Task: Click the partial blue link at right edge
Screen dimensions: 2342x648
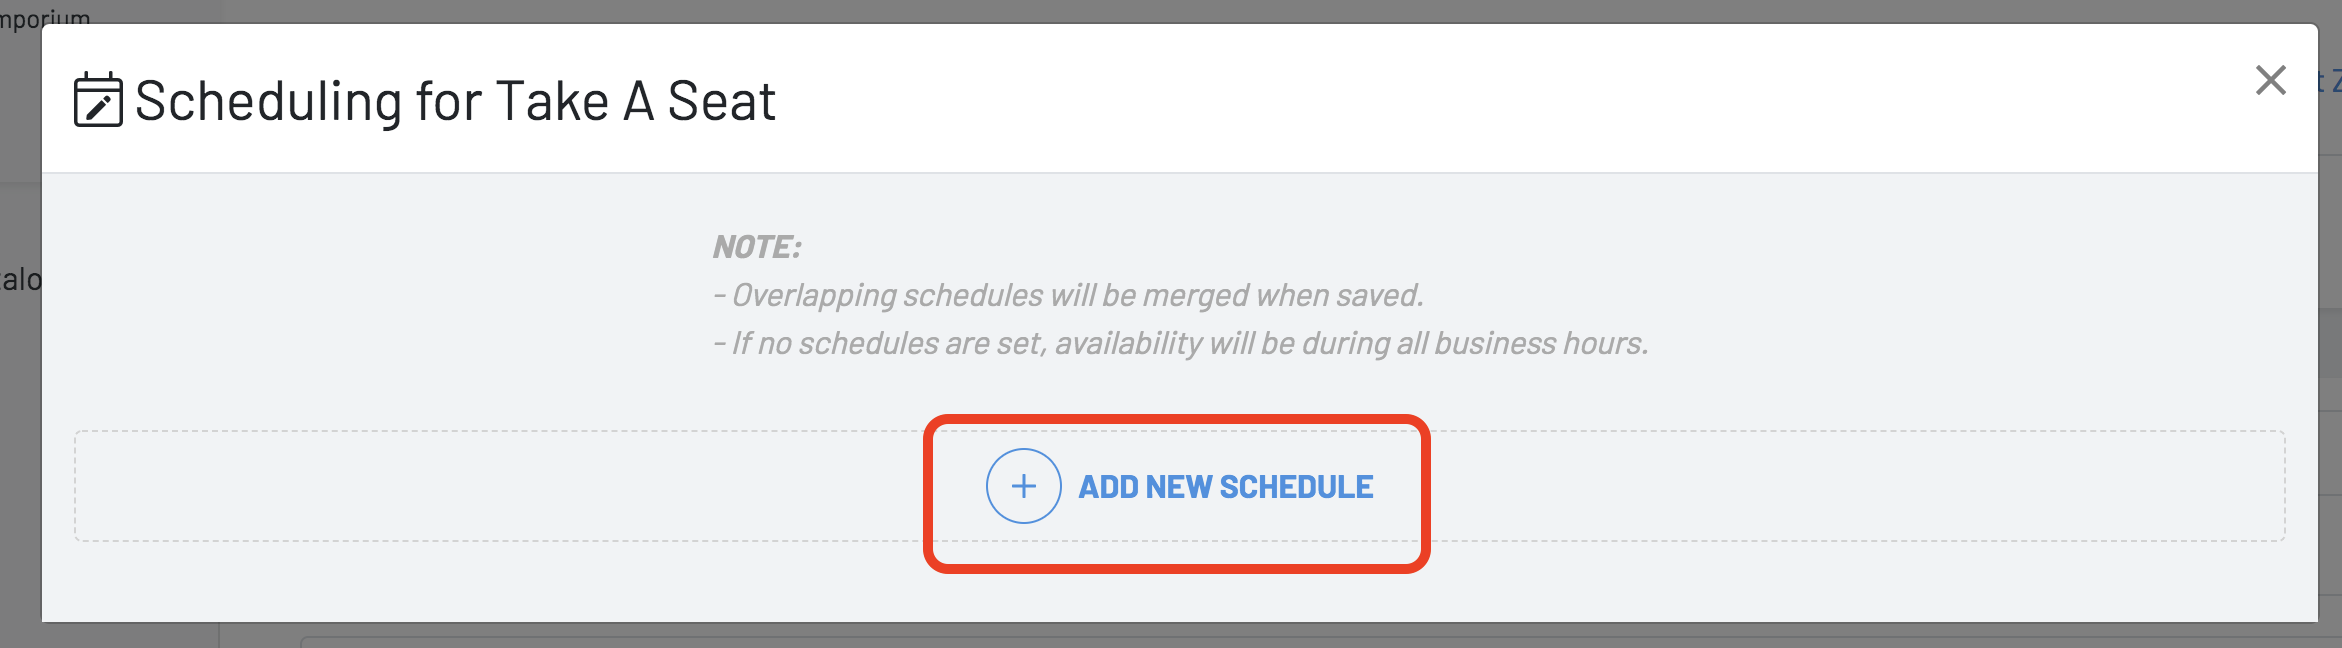Action: (2330, 81)
